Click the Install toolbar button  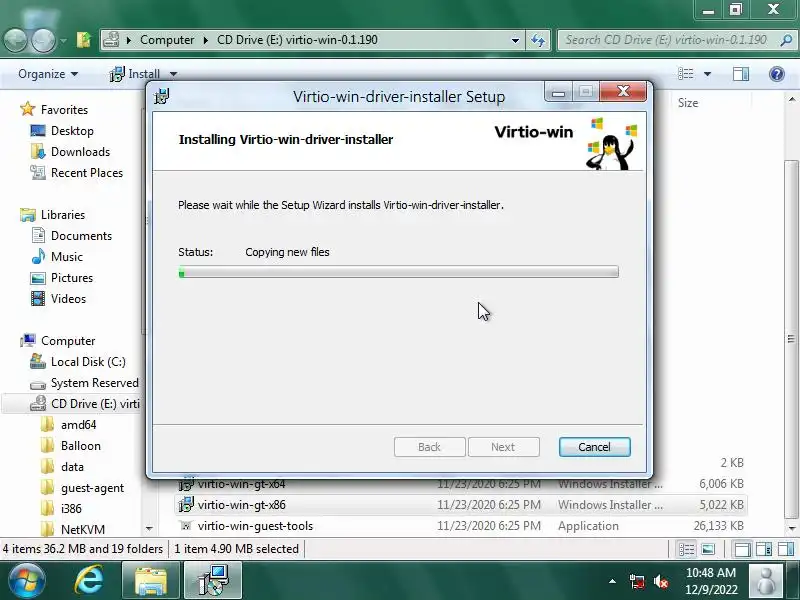click(x=135, y=74)
